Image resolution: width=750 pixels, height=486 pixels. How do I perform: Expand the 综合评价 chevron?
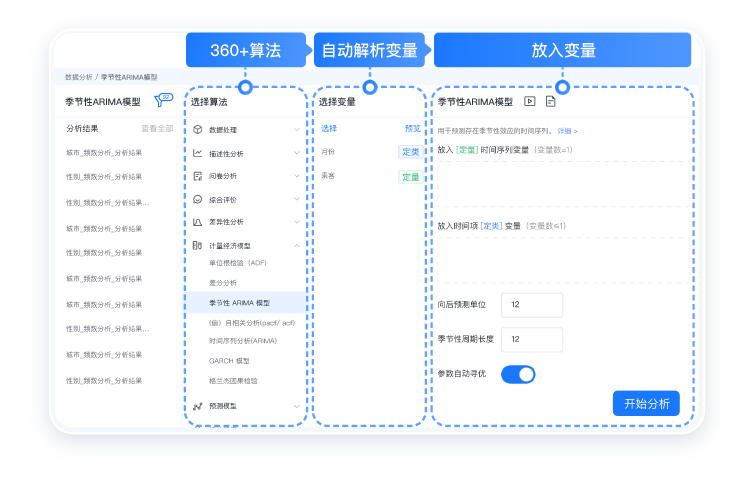pos(297,199)
